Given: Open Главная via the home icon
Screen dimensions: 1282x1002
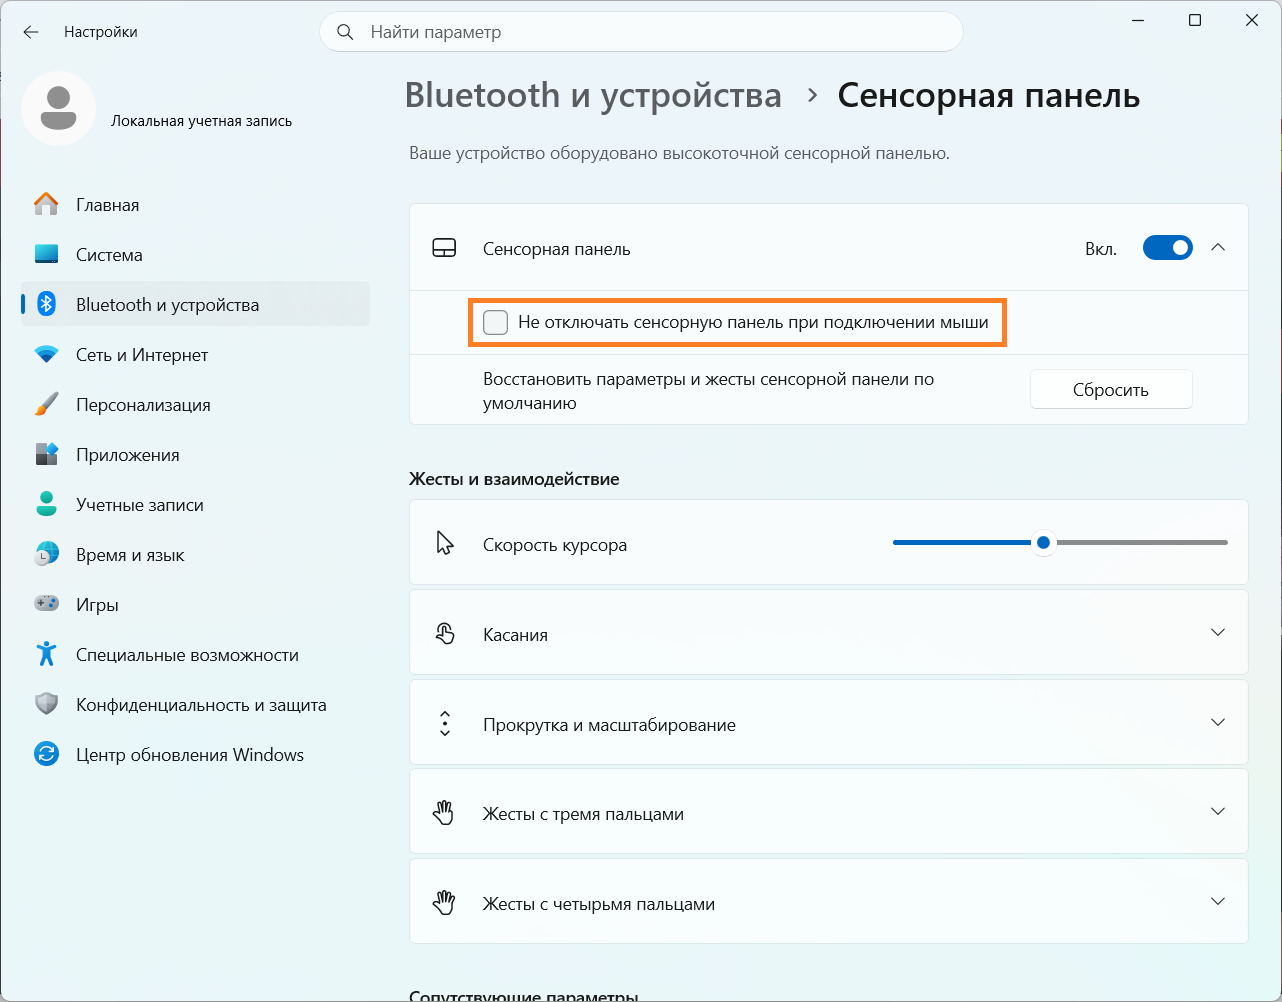Looking at the screenshot, I should pos(46,204).
